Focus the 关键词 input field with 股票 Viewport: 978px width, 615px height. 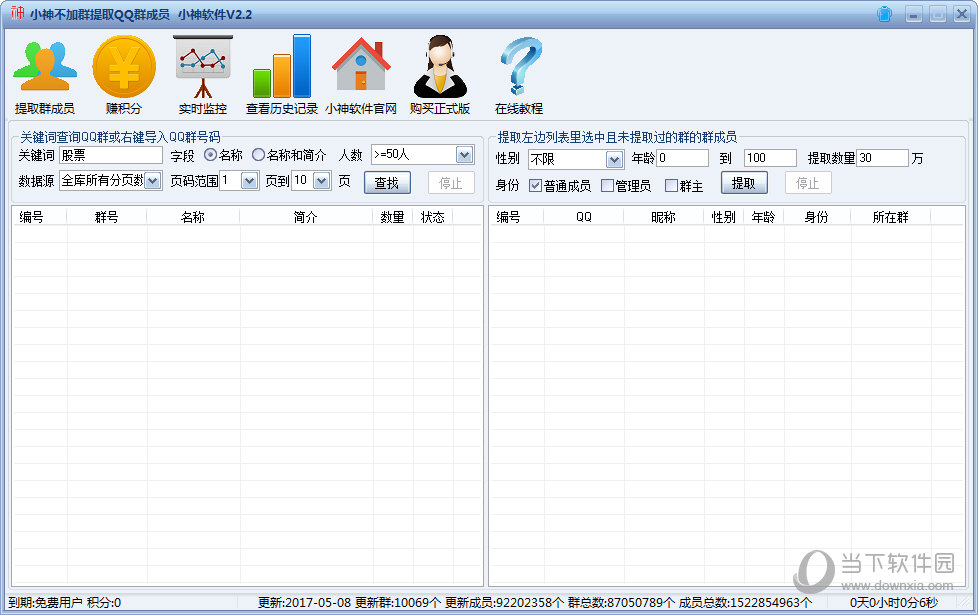pos(111,155)
